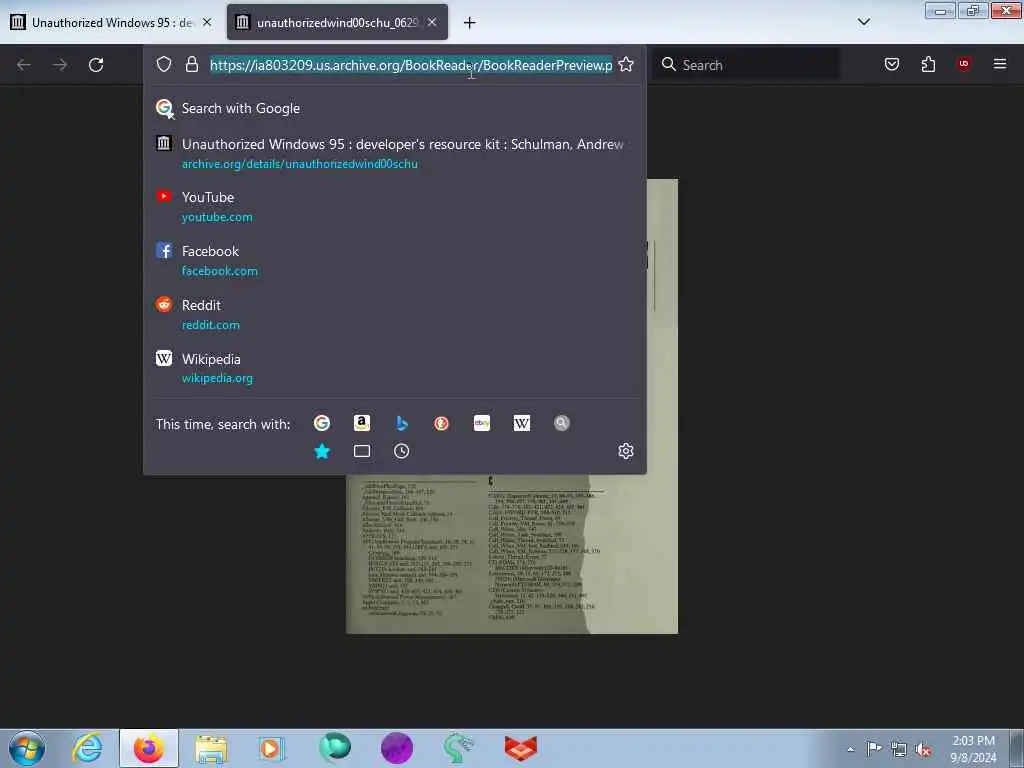Viewport: 1024px width, 768px height.
Task: Search bookmarks with the blue star icon
Action: [322, 451]
